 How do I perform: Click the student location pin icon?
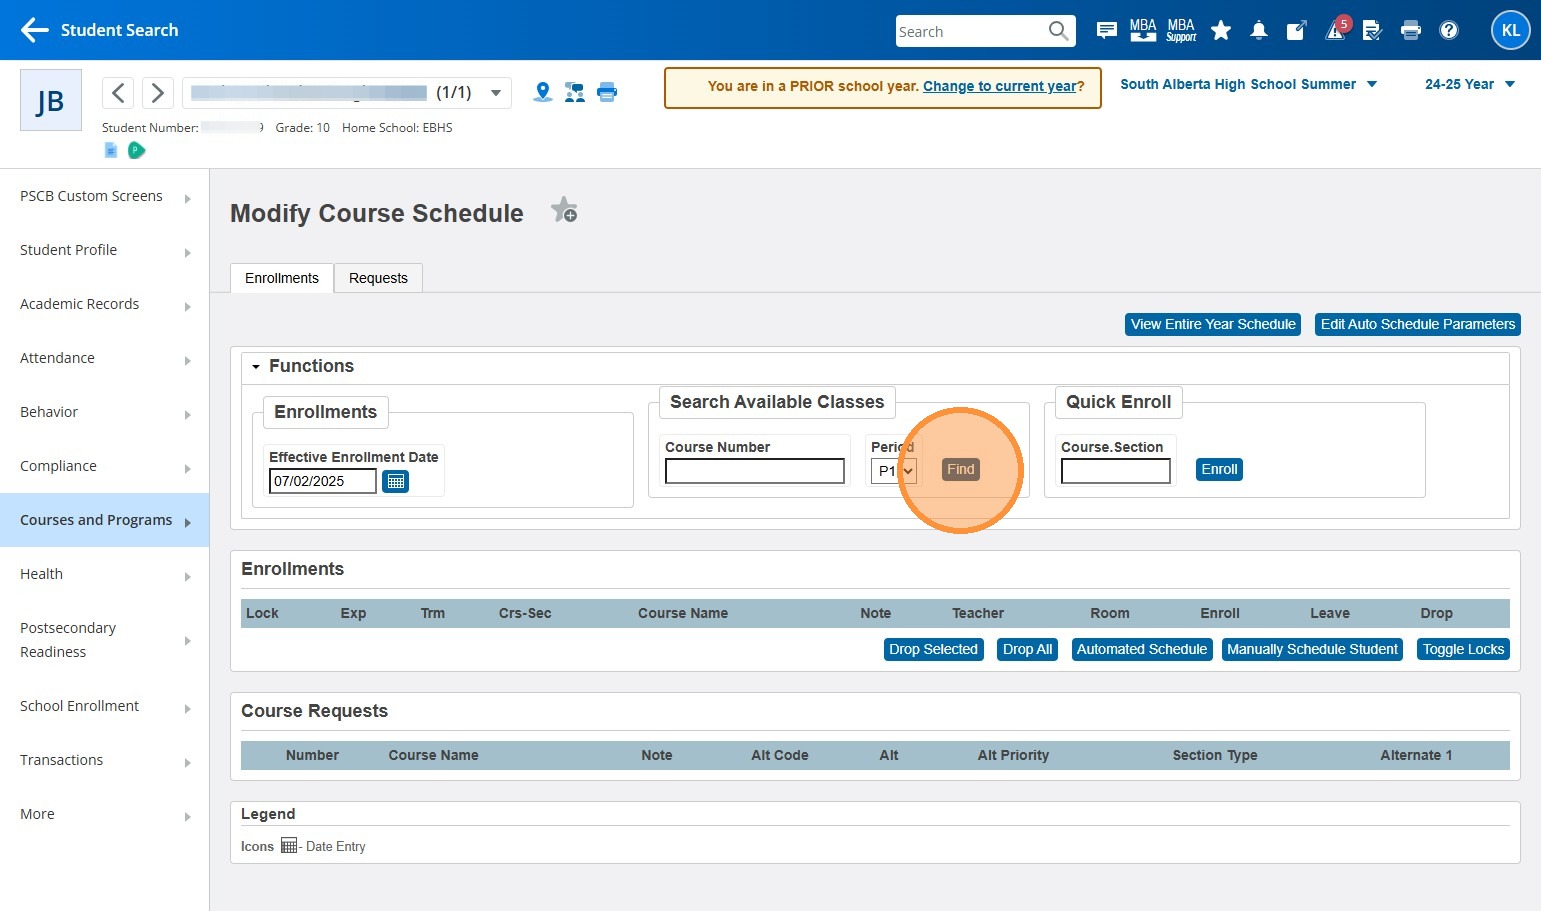[543, 92]
